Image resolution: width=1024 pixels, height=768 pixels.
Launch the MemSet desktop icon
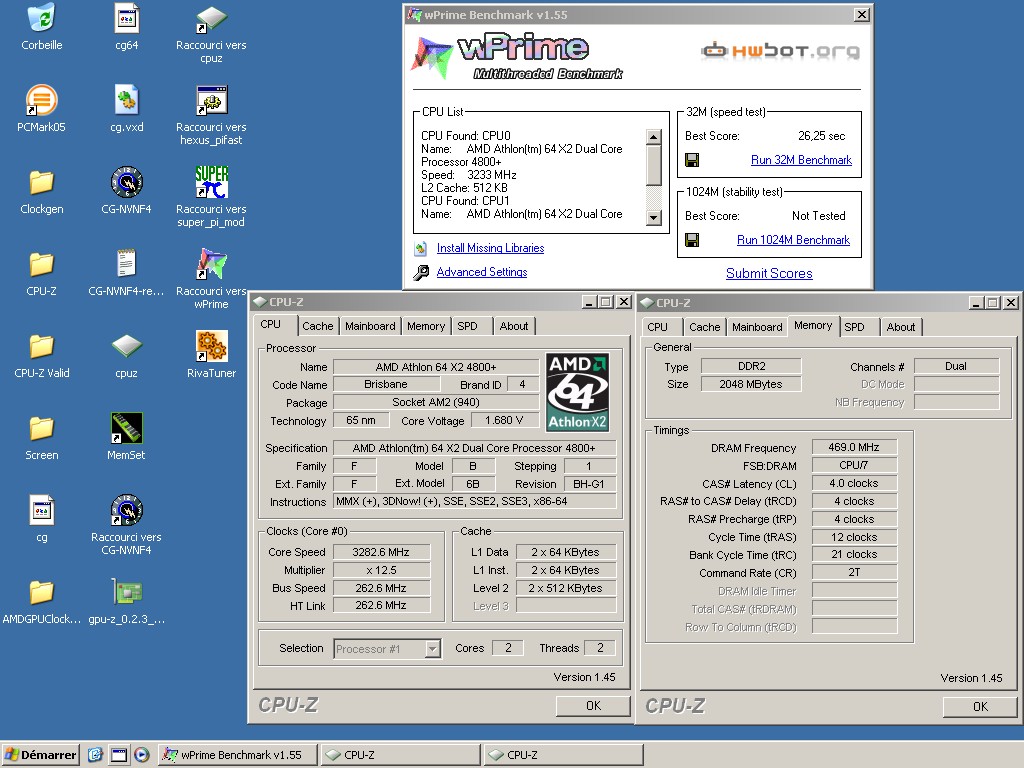click(126, 429)
